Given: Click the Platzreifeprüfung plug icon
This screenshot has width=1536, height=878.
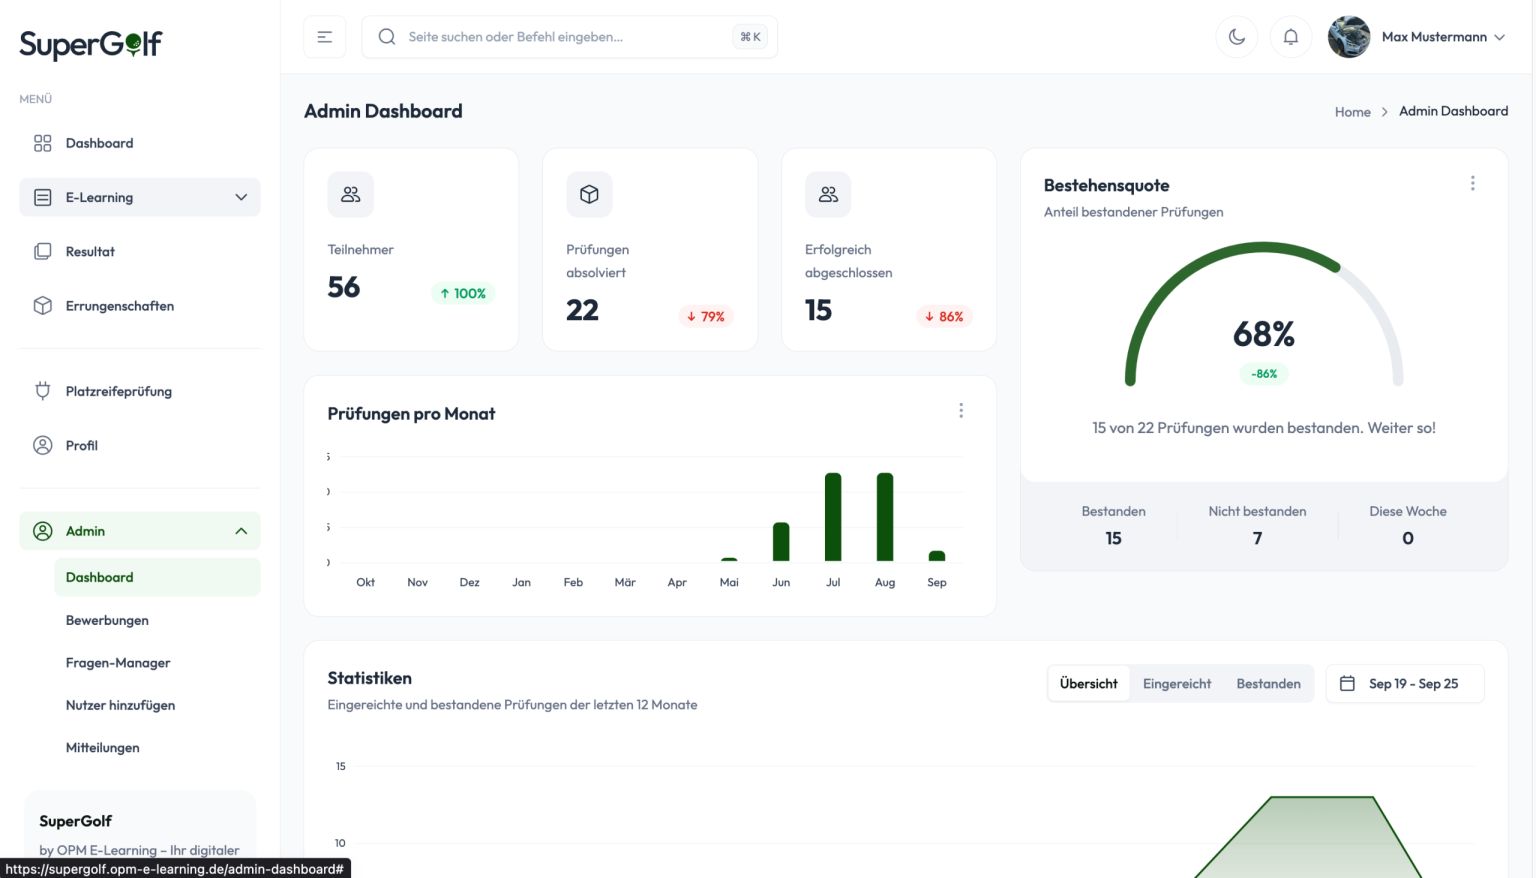Looking at the screenshot, I should click(x=43, y=391).
